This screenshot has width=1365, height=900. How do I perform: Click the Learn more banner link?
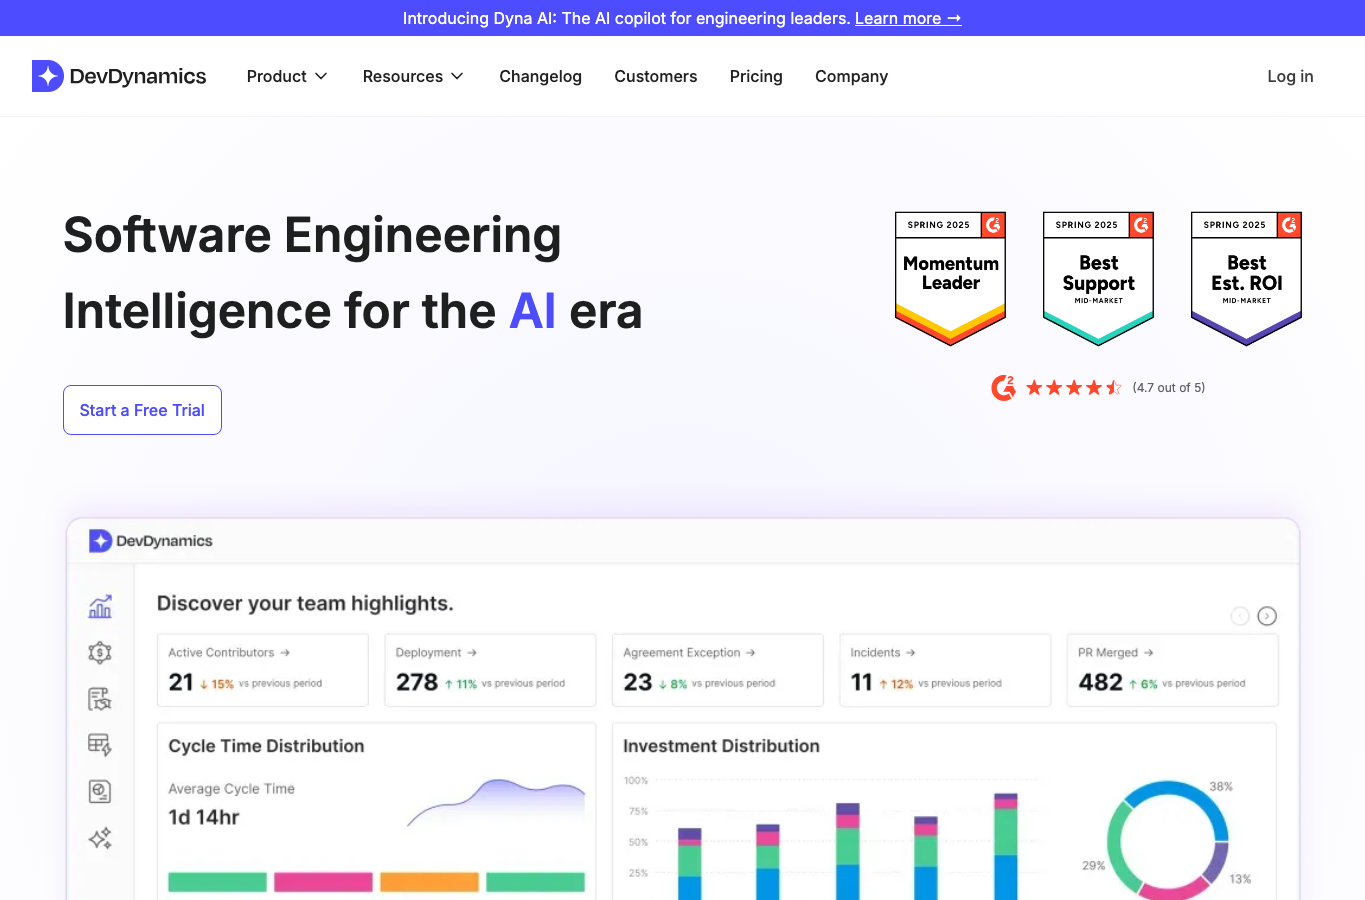click(x=908, y=18)
